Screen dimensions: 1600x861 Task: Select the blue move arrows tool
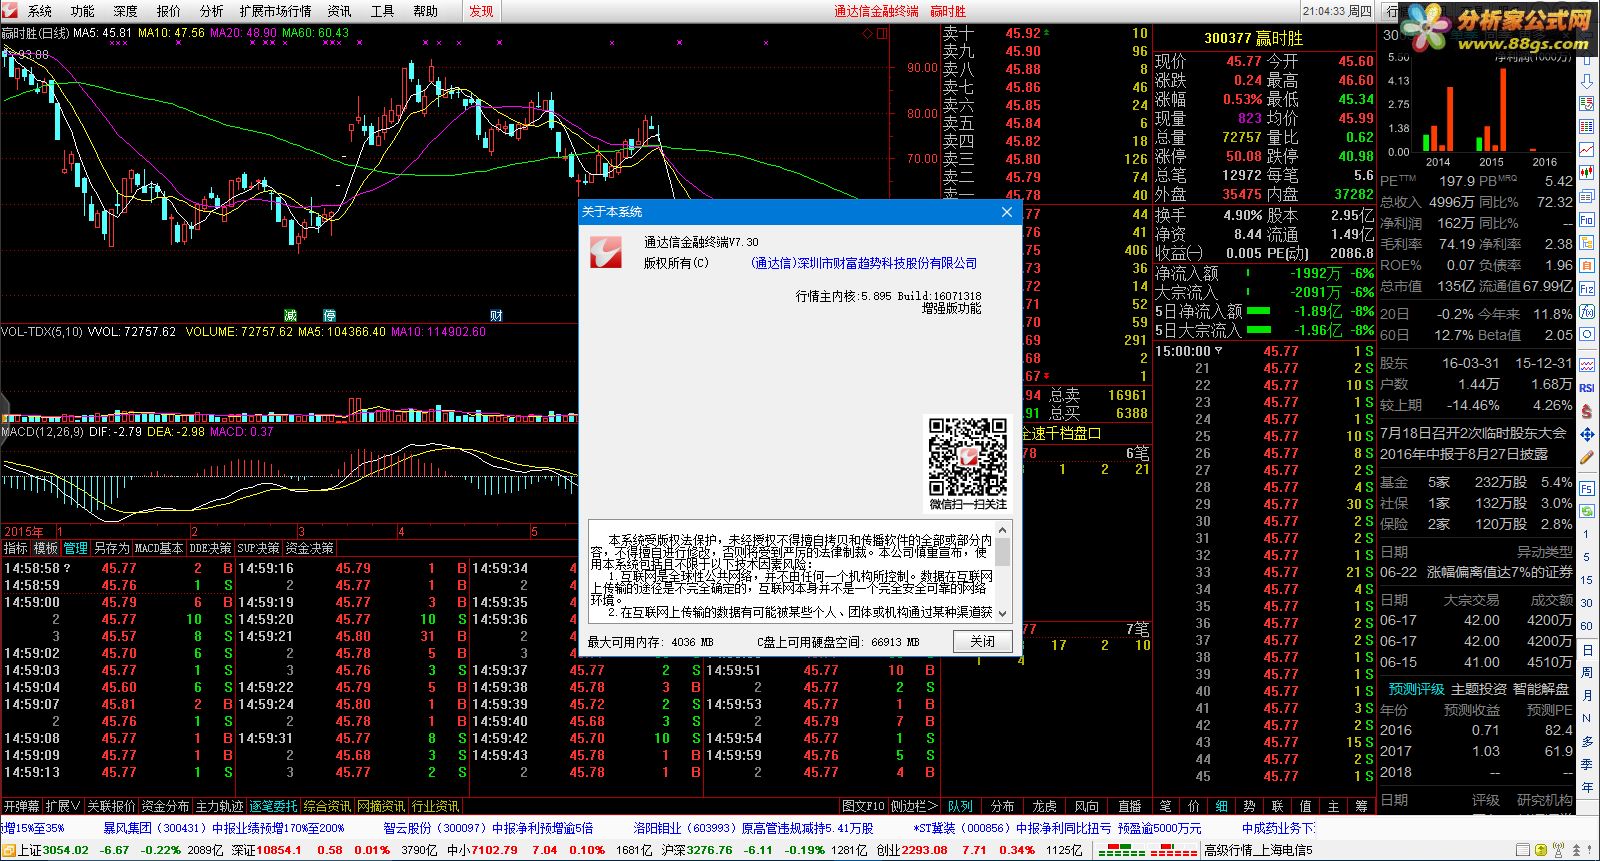coord(1586,434)
